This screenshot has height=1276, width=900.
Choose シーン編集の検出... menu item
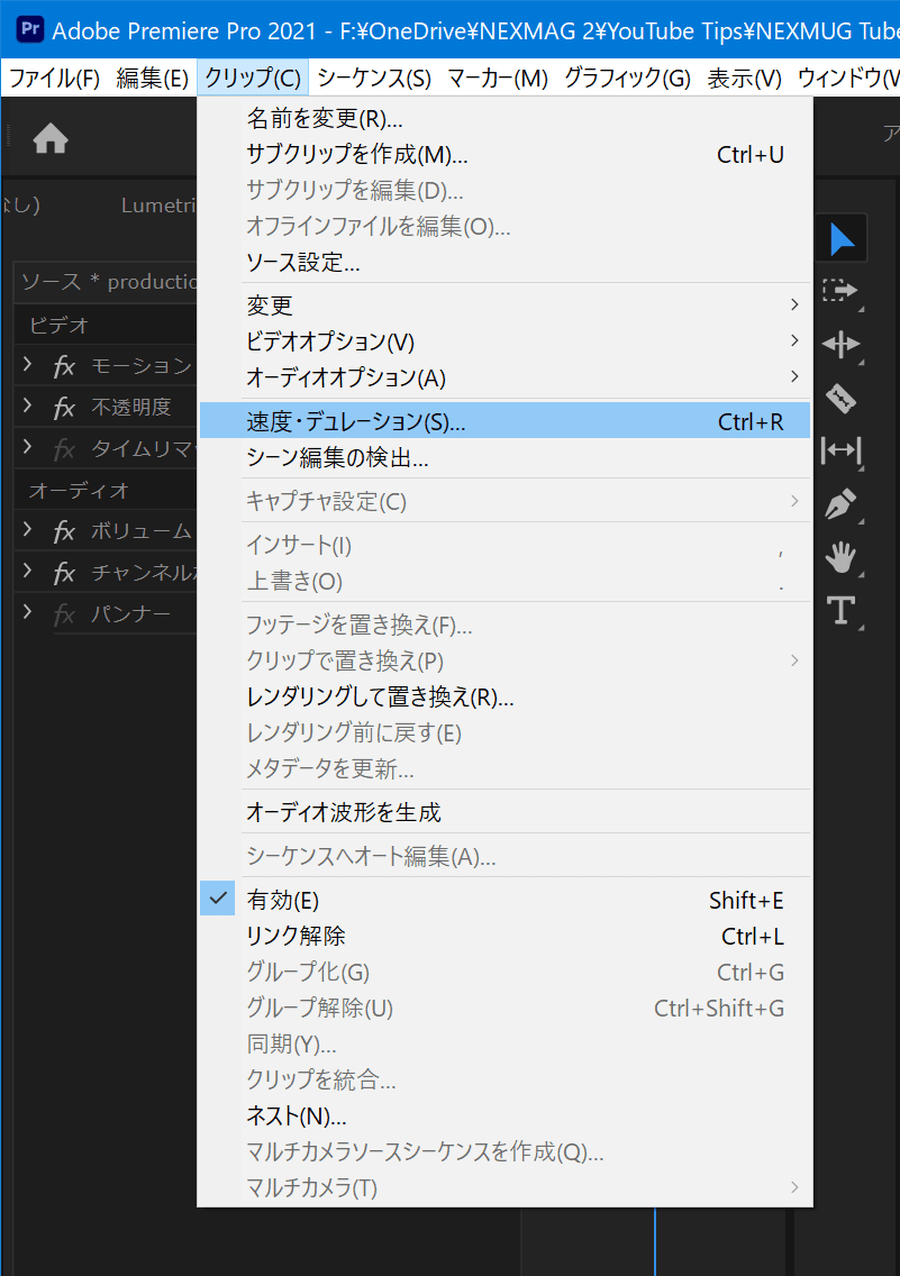pos(505,459)
